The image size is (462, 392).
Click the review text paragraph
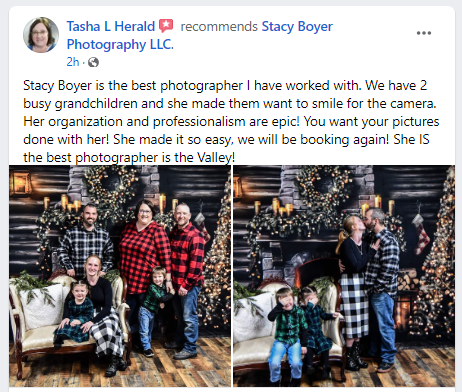point(231,121)
